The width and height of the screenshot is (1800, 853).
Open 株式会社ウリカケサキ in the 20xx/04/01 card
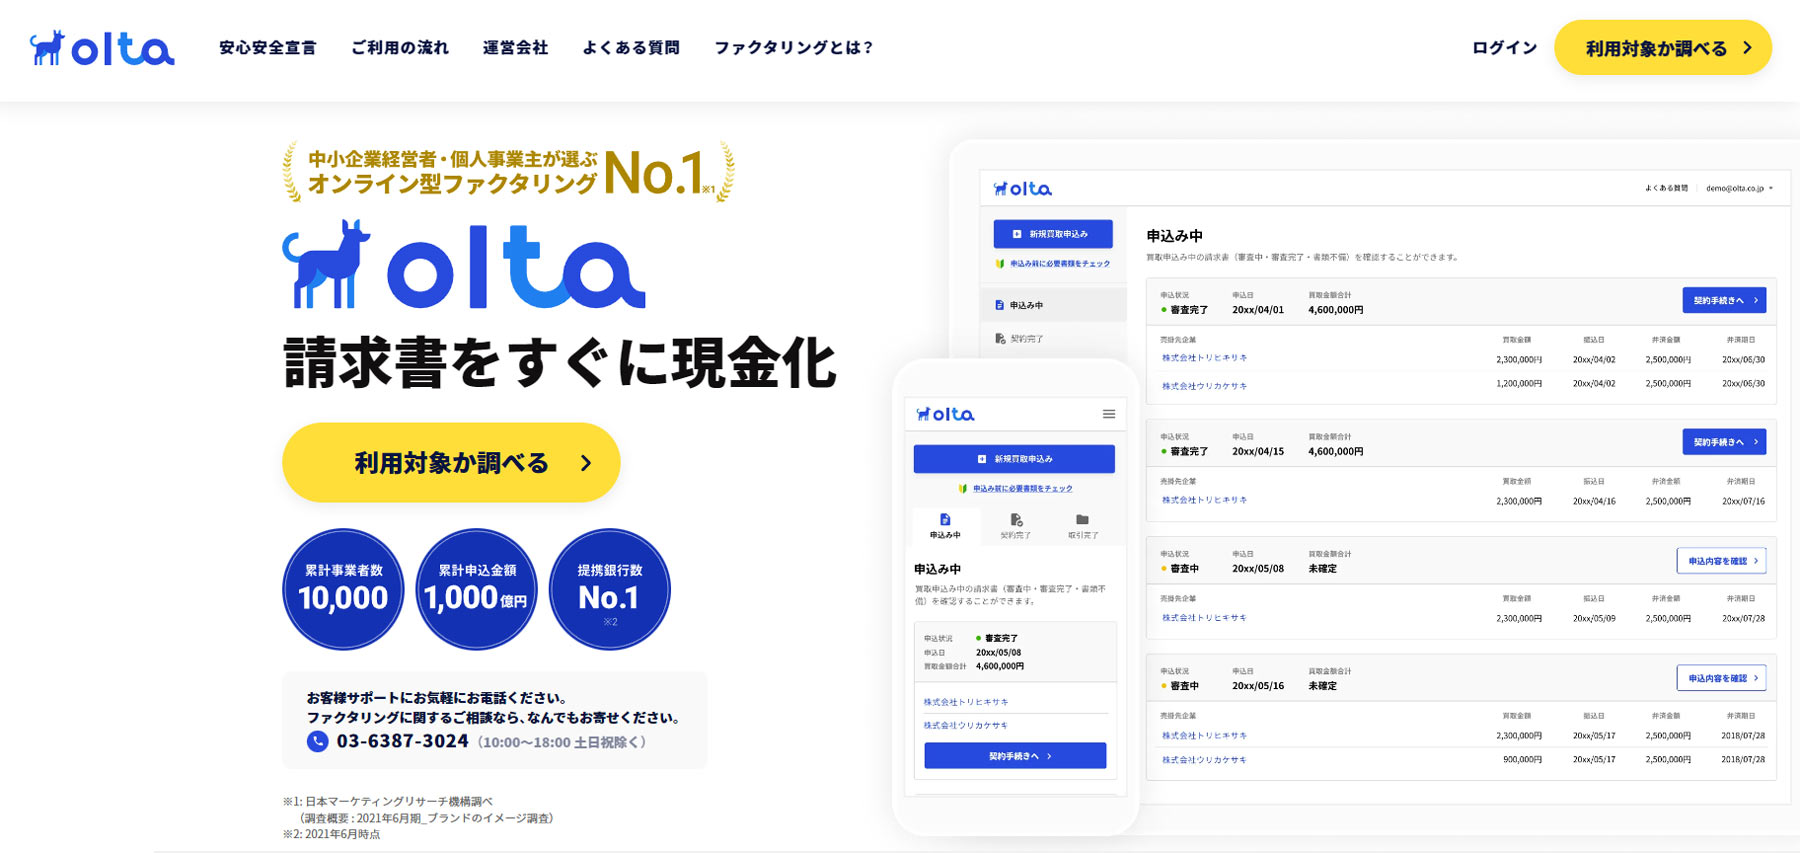[1204, 386]
